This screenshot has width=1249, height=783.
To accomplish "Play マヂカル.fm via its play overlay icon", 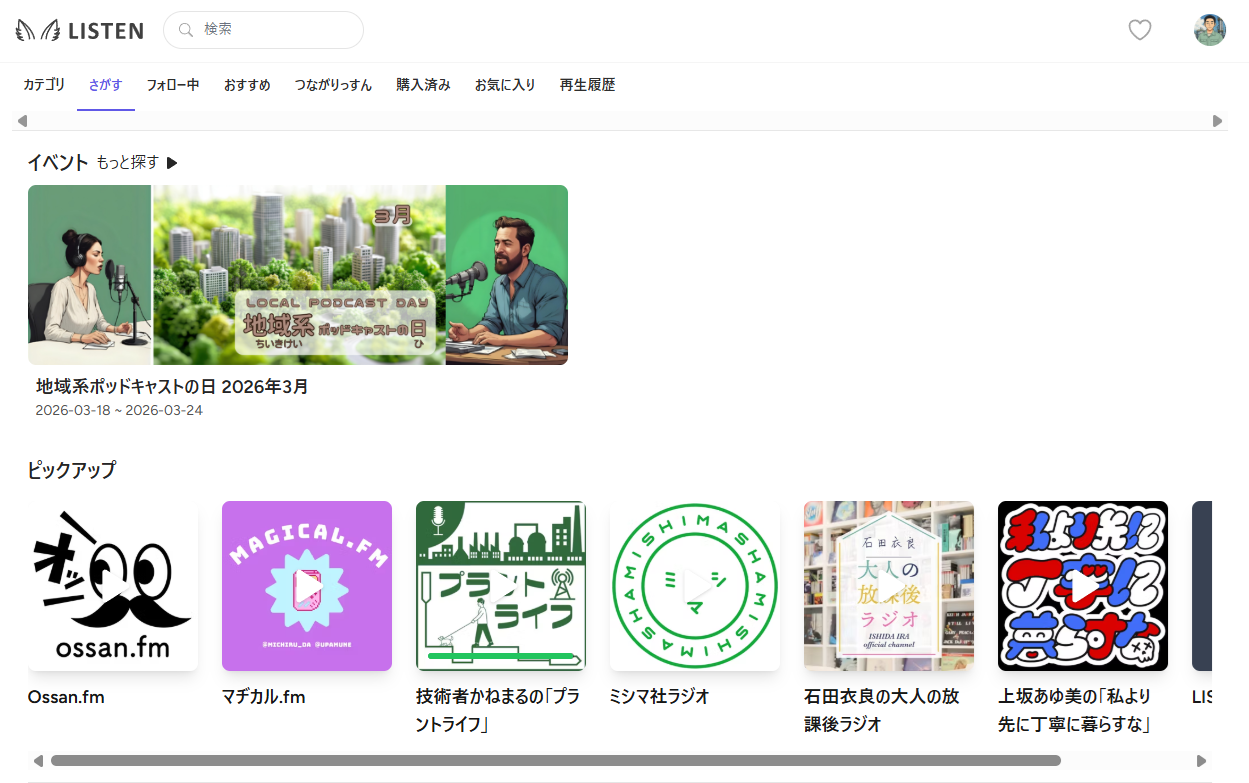I will 306,585.
